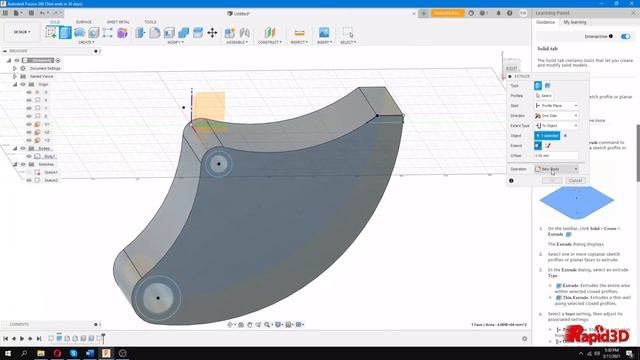640x360 pixels.
Task: Select the Press Pull modify tool
Action: (140, 33)
